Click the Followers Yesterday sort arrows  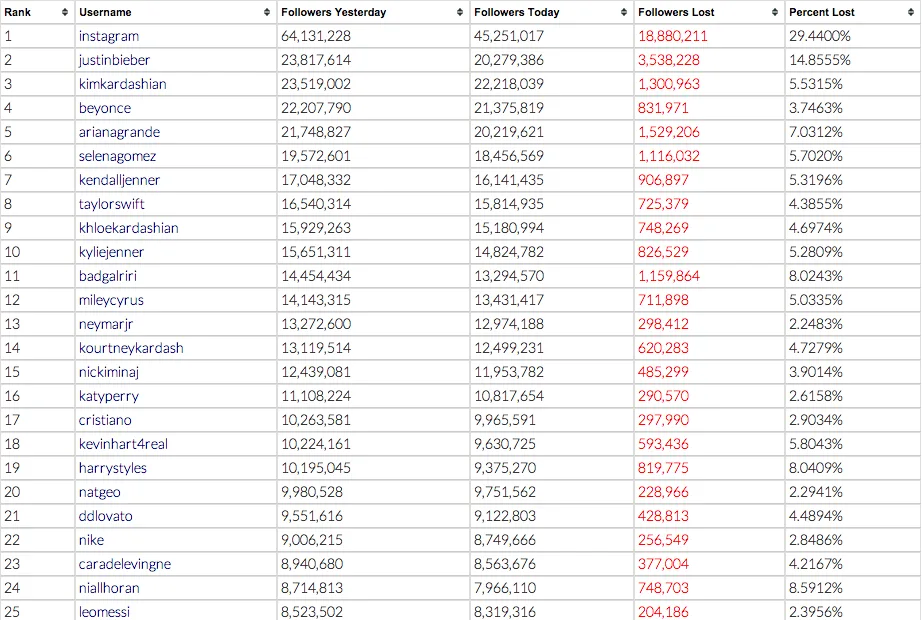[x=460, y=12]
